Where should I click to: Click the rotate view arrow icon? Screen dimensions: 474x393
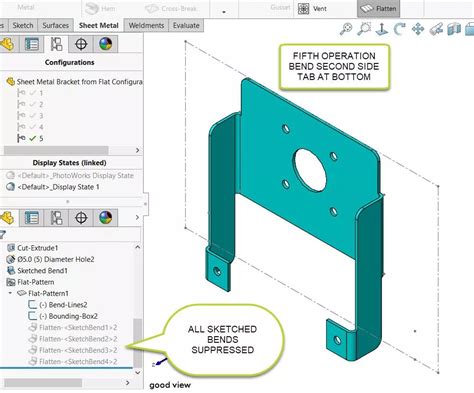pos(399,29)
